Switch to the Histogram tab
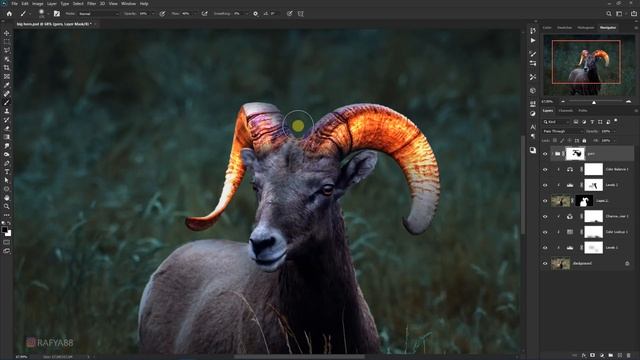This screenshot has height=360, width=640. click(x=586, y=28)
